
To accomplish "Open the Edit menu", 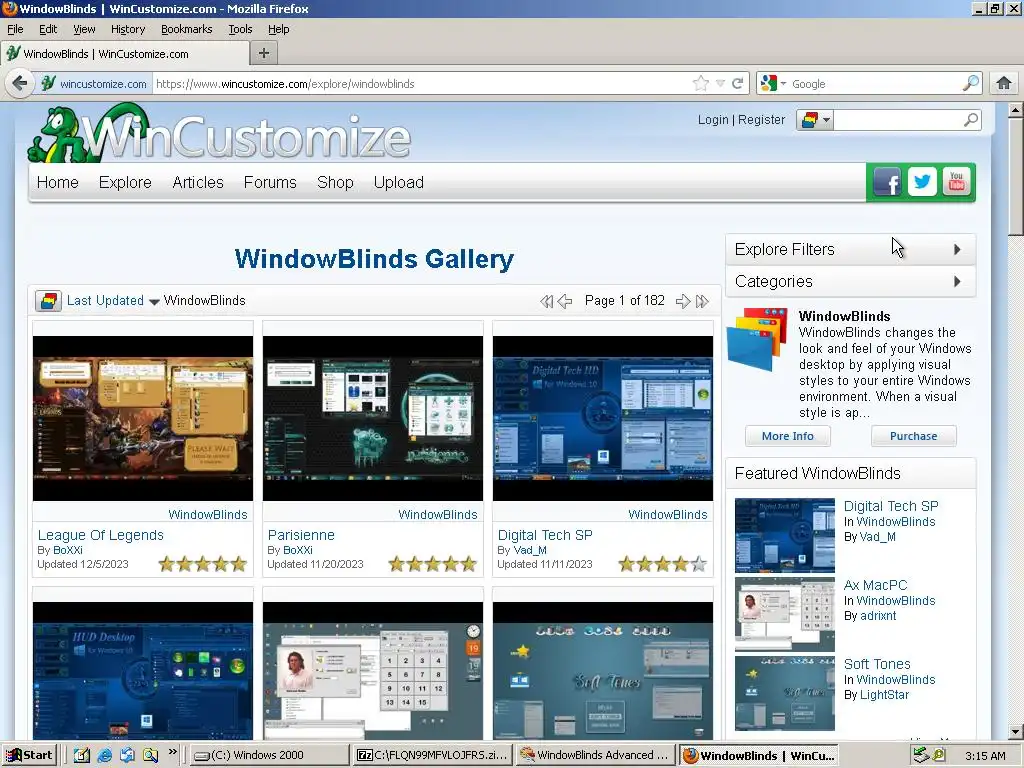I will (48, 29).
